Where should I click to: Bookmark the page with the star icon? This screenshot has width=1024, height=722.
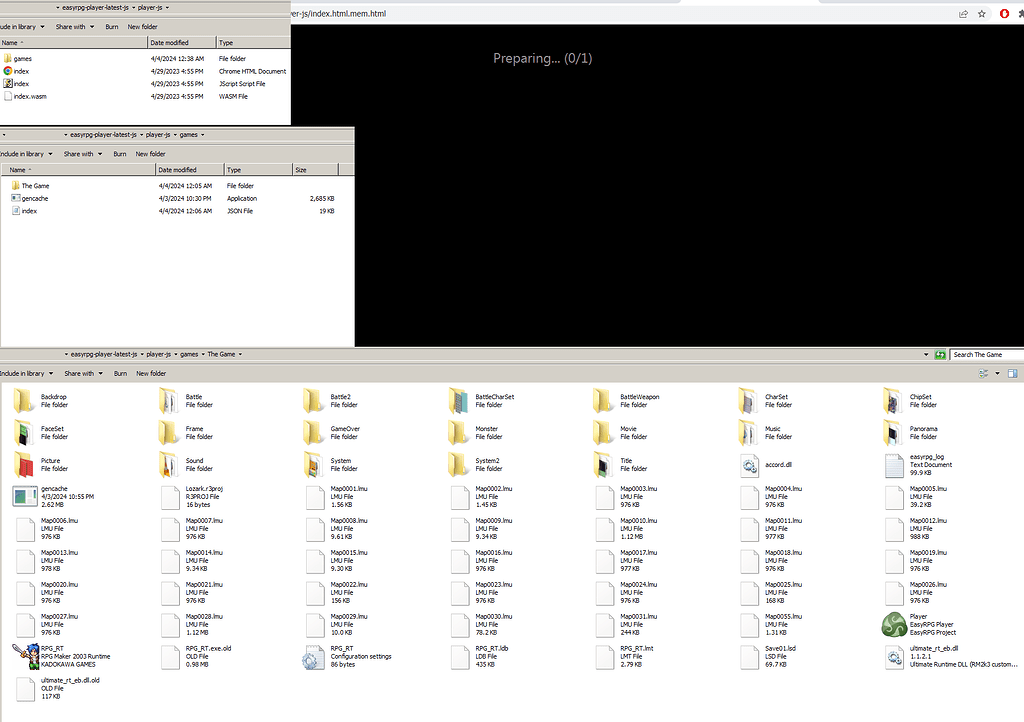(981, 13)
